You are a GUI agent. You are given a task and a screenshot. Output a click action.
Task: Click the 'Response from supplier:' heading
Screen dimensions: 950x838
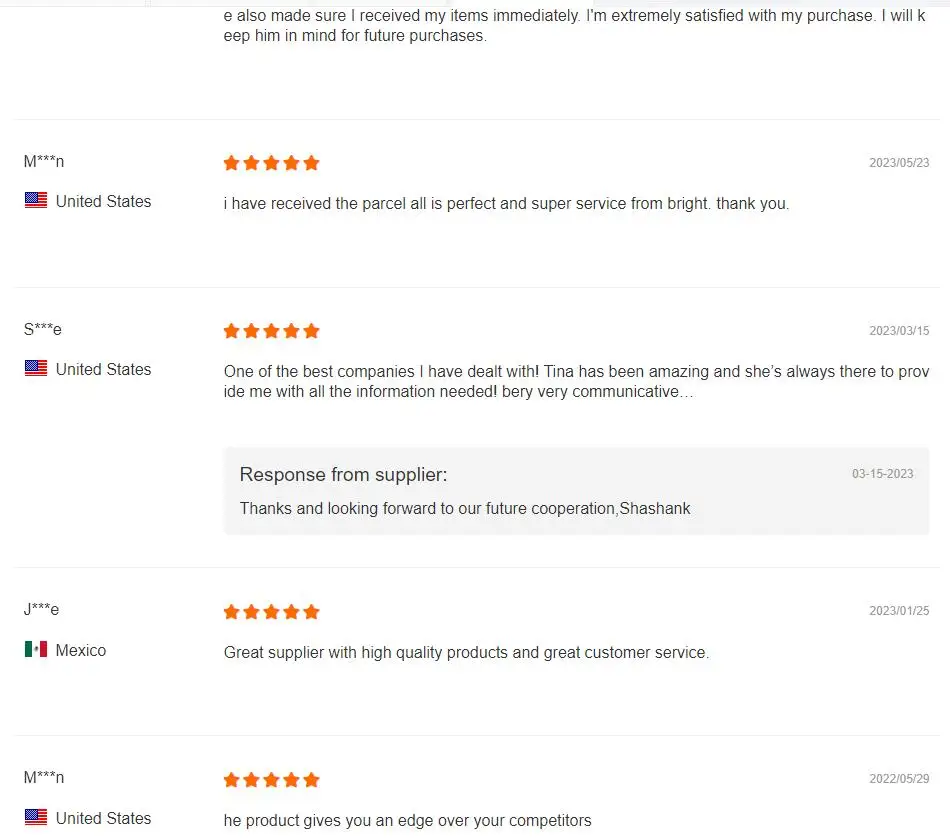343,475
